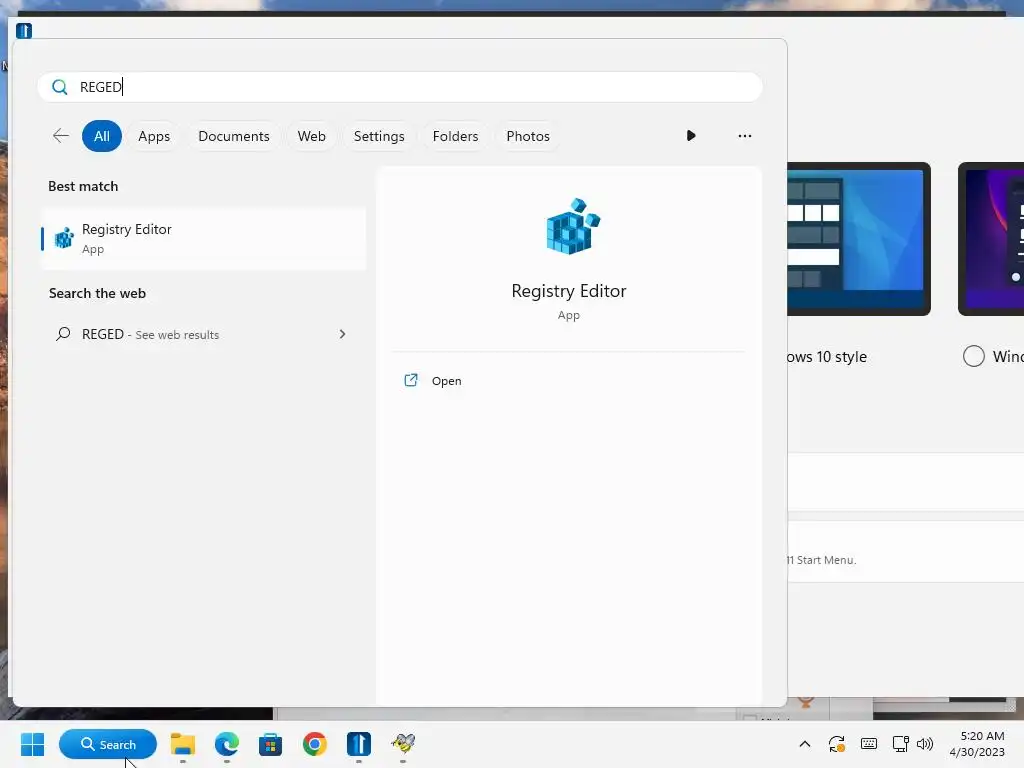1024x768 pixels.
Task: Open File Explorer from the taskbar
Action: point(183,744)
